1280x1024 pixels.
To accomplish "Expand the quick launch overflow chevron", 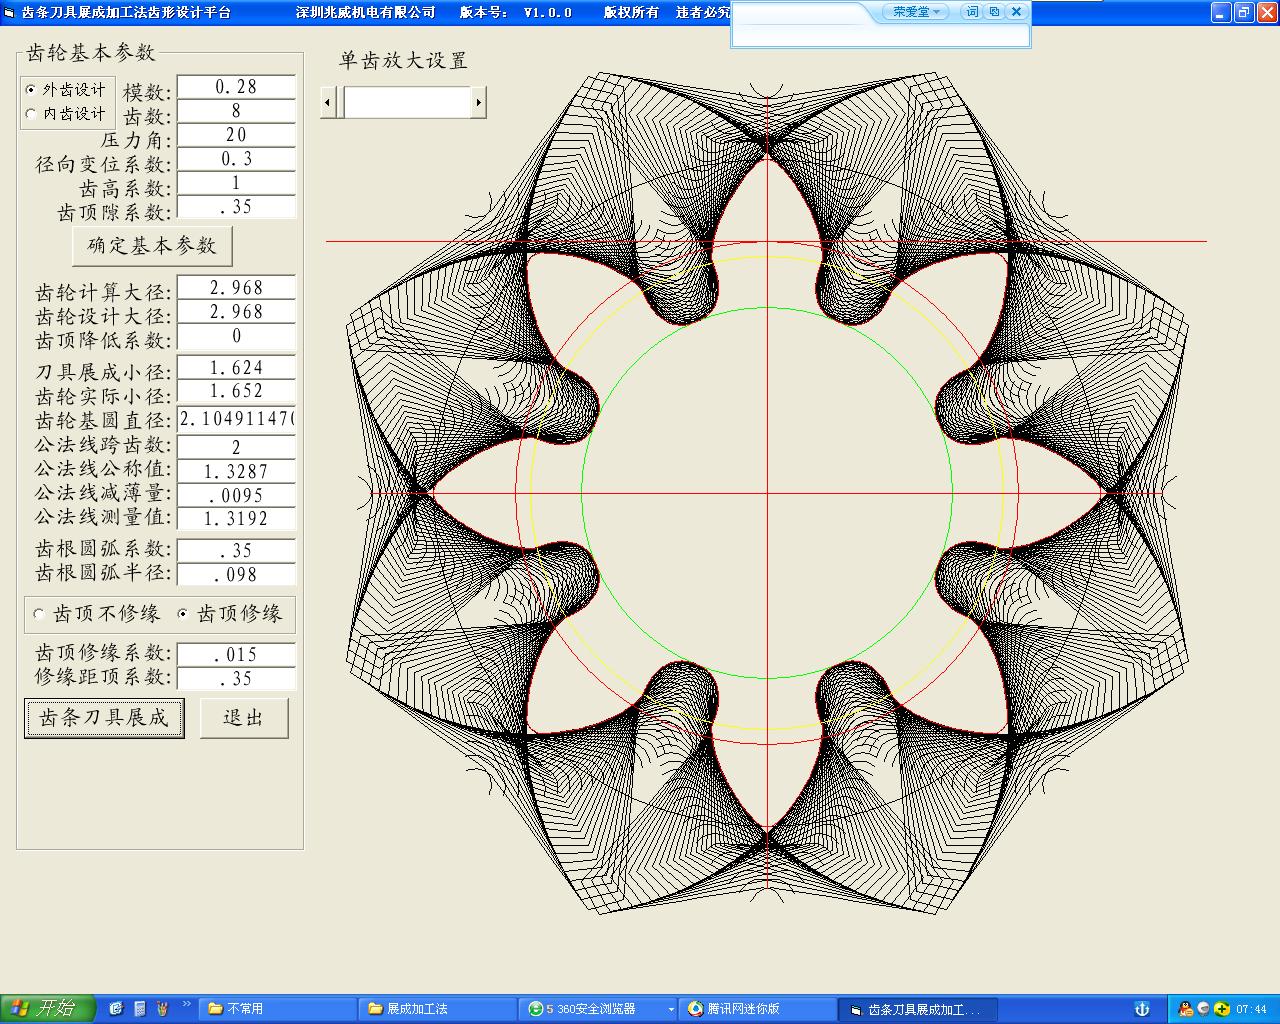I will point(186,1004).
